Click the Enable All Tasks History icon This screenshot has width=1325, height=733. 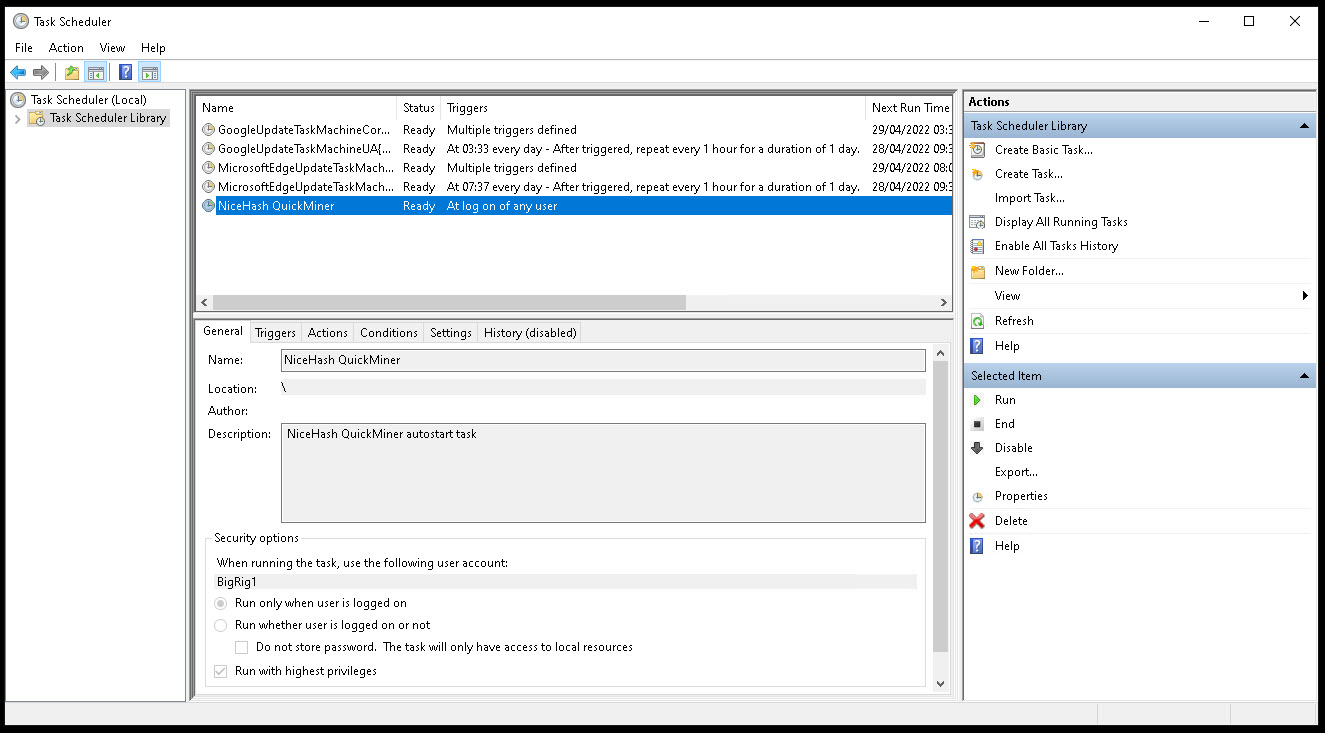point(976,245)
